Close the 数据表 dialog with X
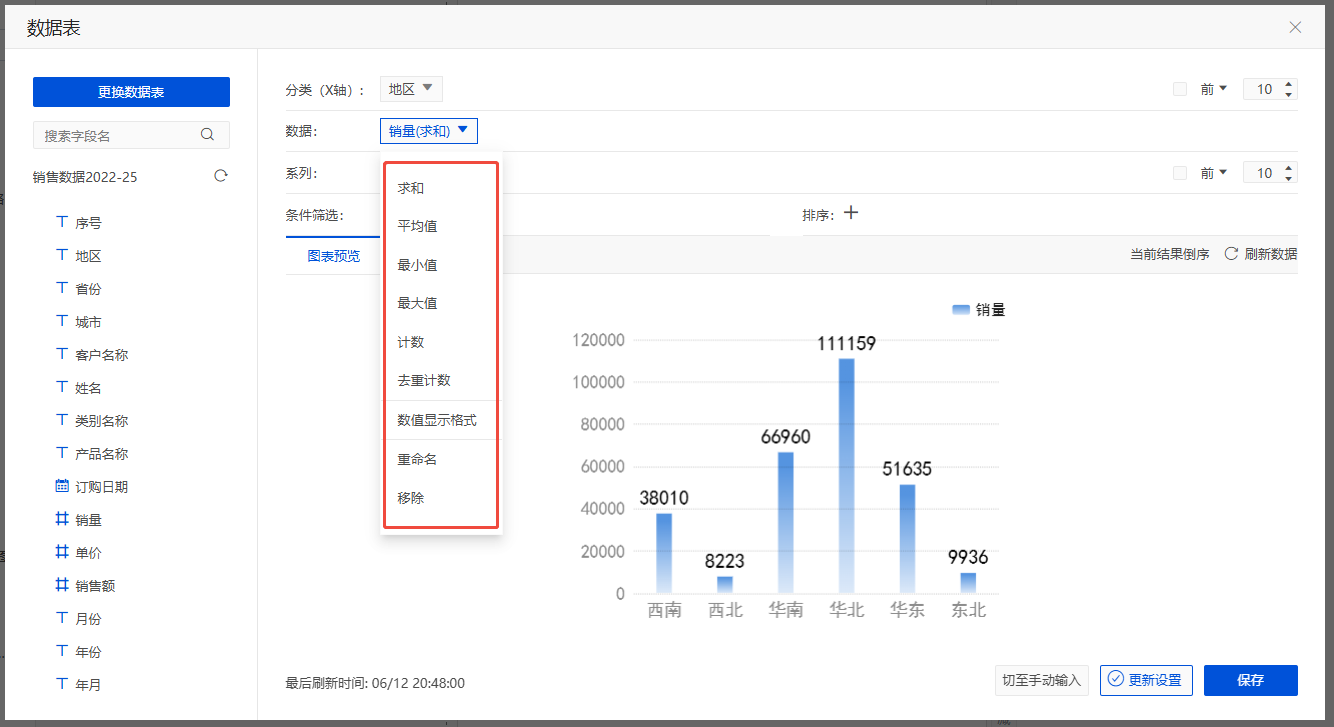Viewport: 1334px width, 727px height. click(x=1295, y=27)
